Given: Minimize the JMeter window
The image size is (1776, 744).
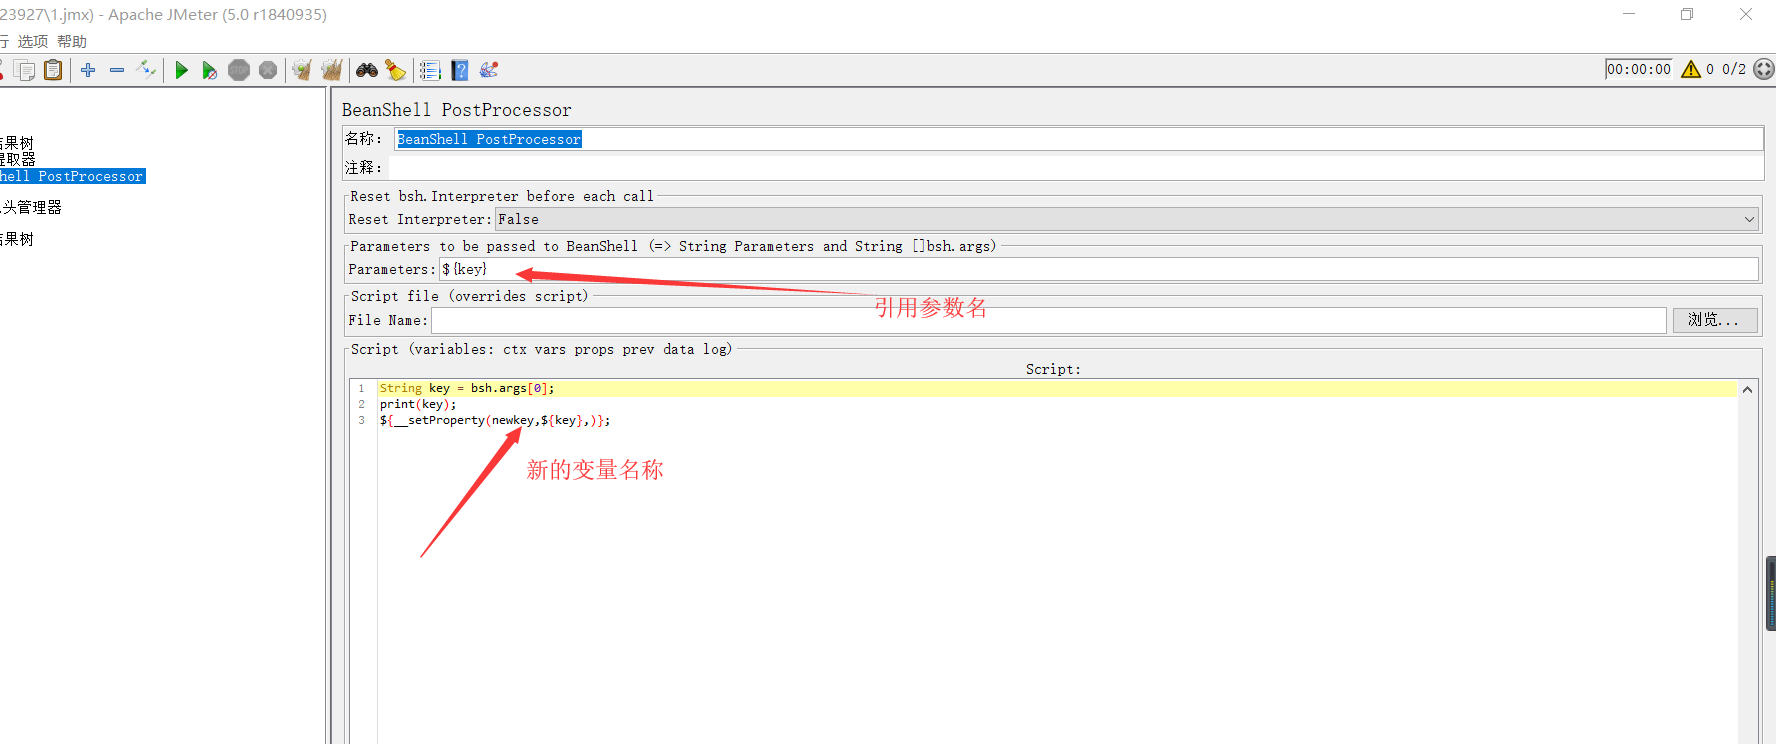Looking at the screenshot, I should pos(1629,14).
